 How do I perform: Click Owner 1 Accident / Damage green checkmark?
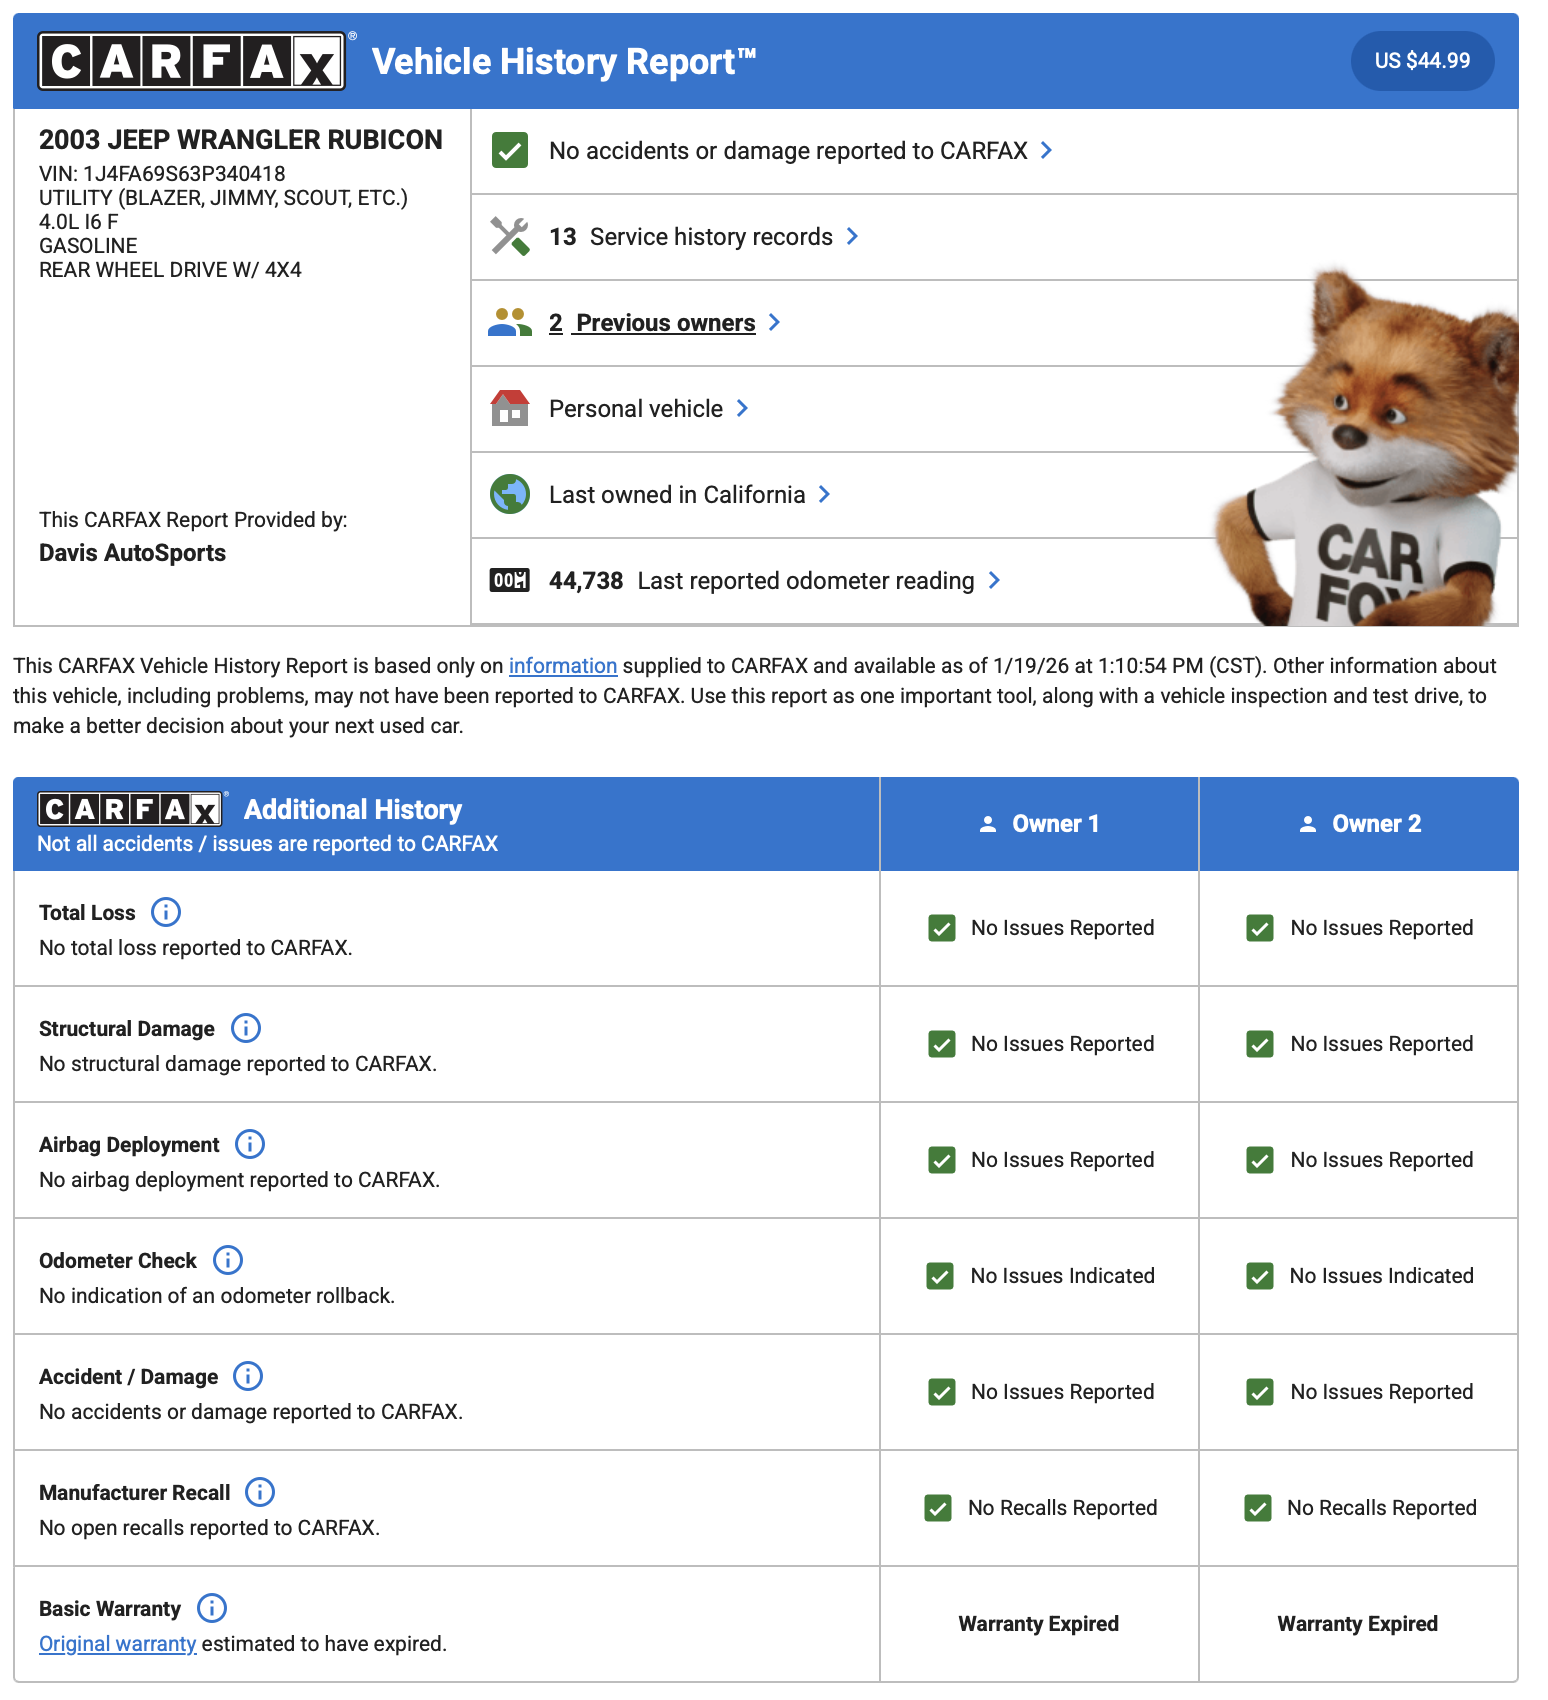coord(942,1392)
